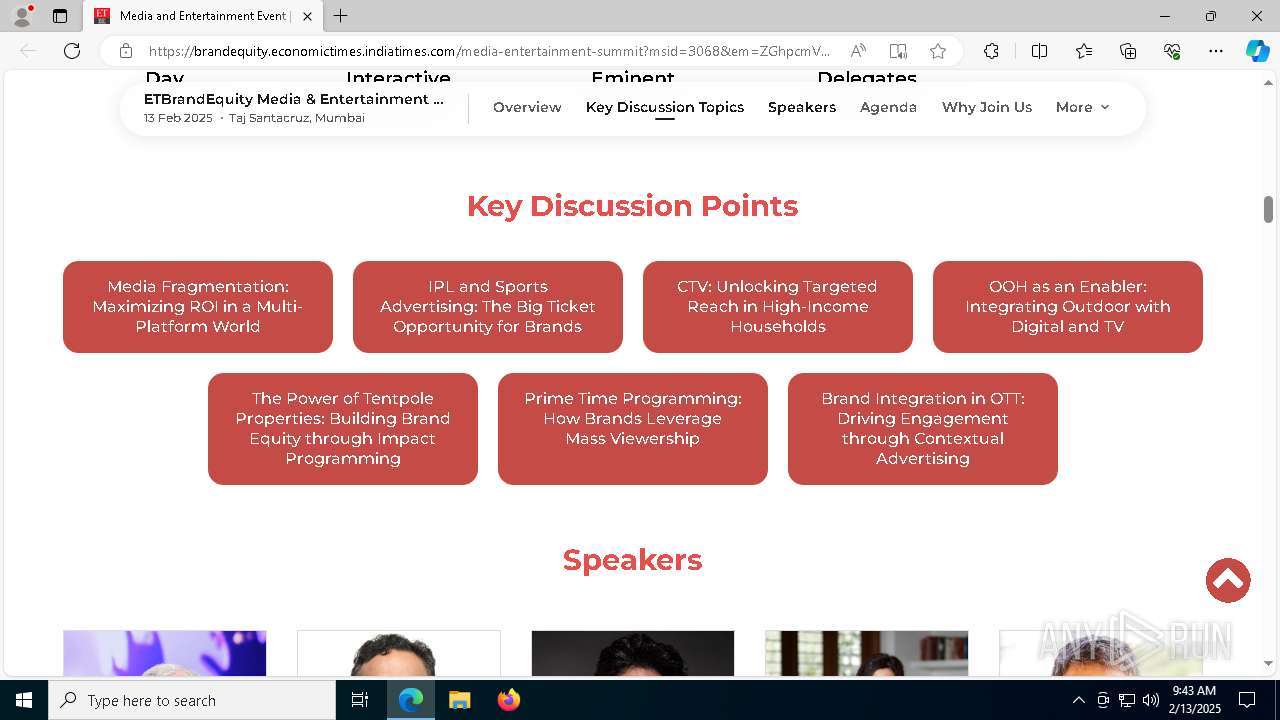Select the IPL and Sports Advertising card

[x=488, y=307]
